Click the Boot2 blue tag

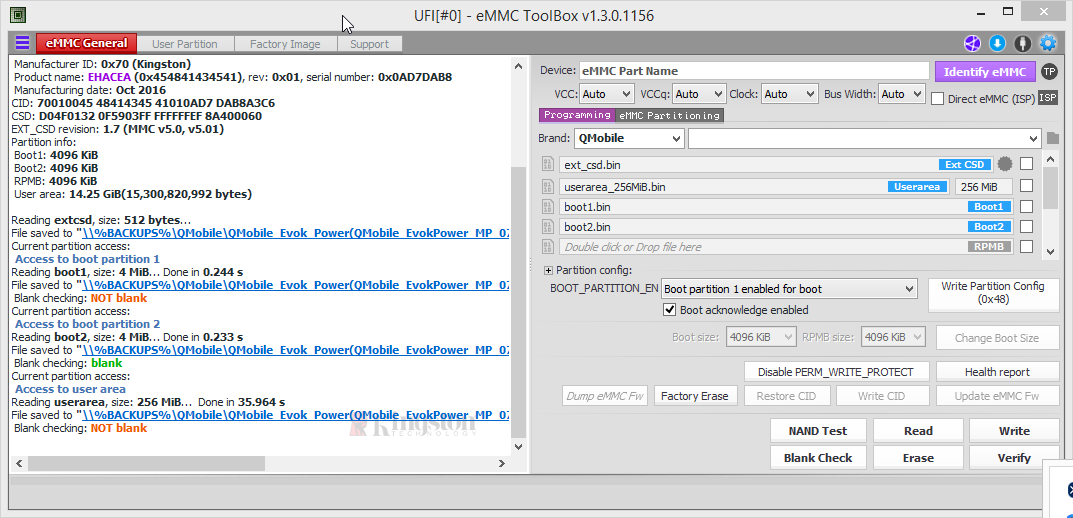point(989,226)
